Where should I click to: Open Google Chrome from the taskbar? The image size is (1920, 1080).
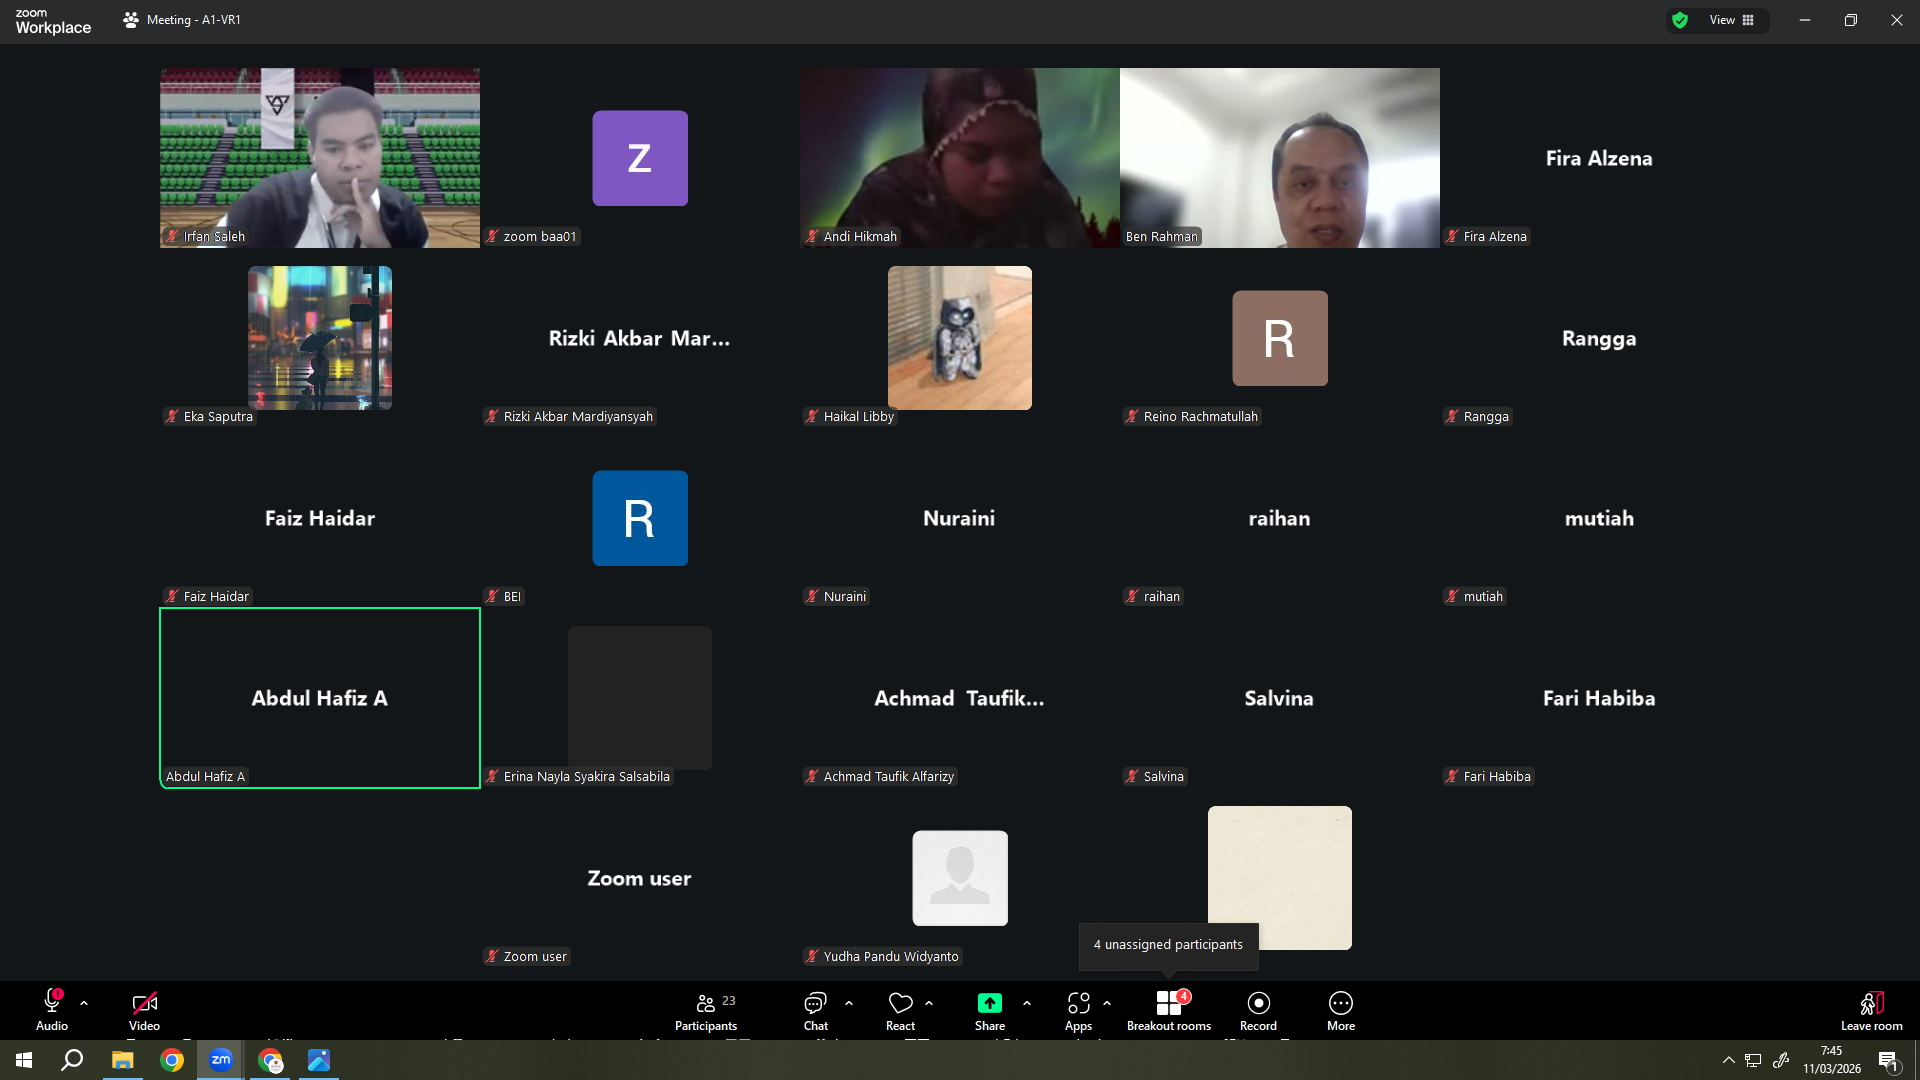click(x=172, y=1060)
